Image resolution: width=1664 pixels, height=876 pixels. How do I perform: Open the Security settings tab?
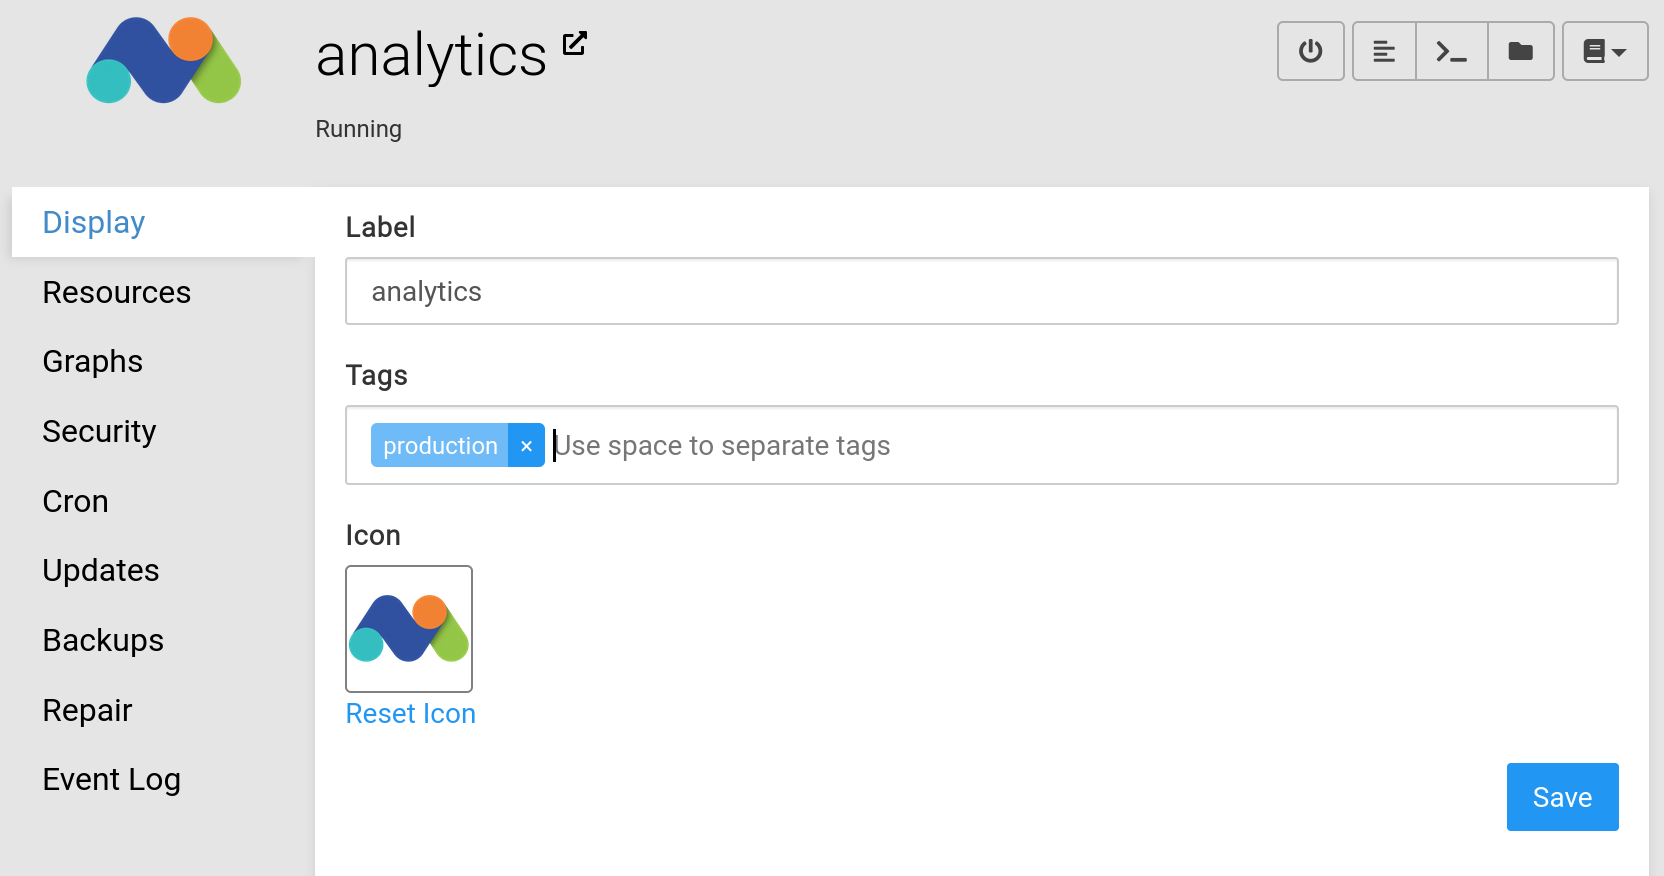100,431
